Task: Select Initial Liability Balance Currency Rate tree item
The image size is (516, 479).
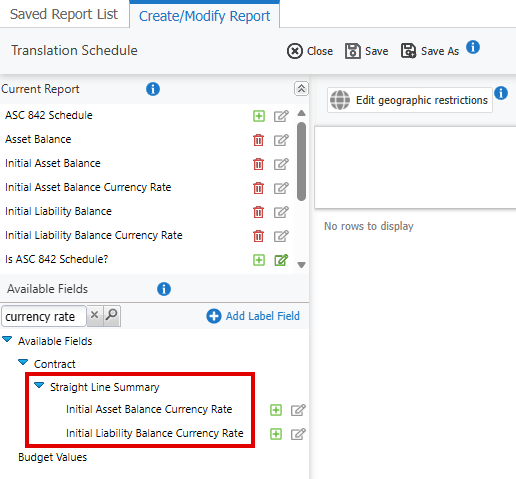Action: click(155, 433)
